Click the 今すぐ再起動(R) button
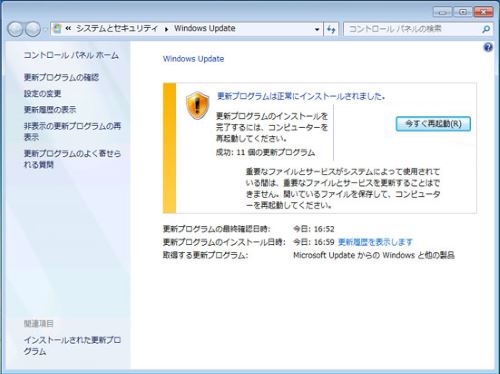This screenshot has height=374, width=500. point(433,124)
